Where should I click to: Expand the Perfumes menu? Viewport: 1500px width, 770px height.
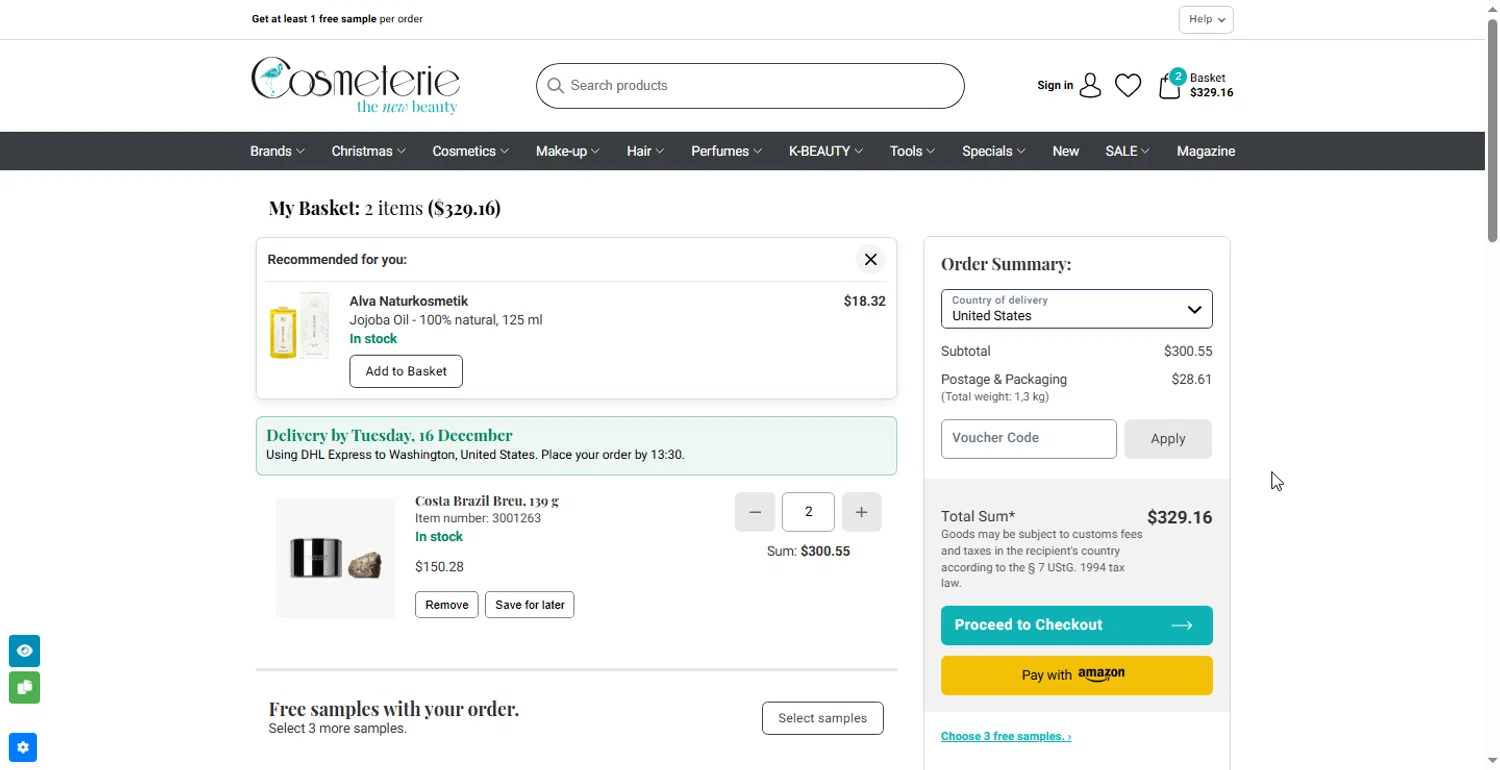pyautogui.click(x=726, y=151)
